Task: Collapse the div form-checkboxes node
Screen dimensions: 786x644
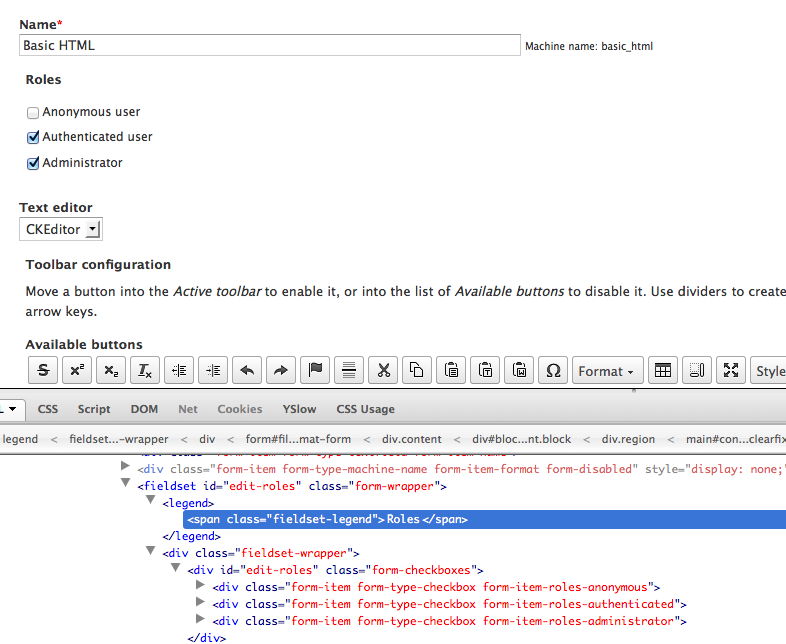Action: (x=175, y=567)
